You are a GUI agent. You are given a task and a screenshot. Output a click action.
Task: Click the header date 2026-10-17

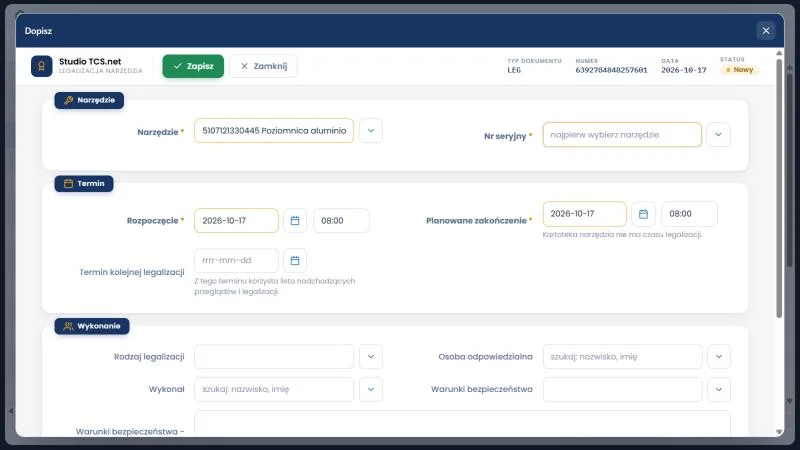point(684,70)
